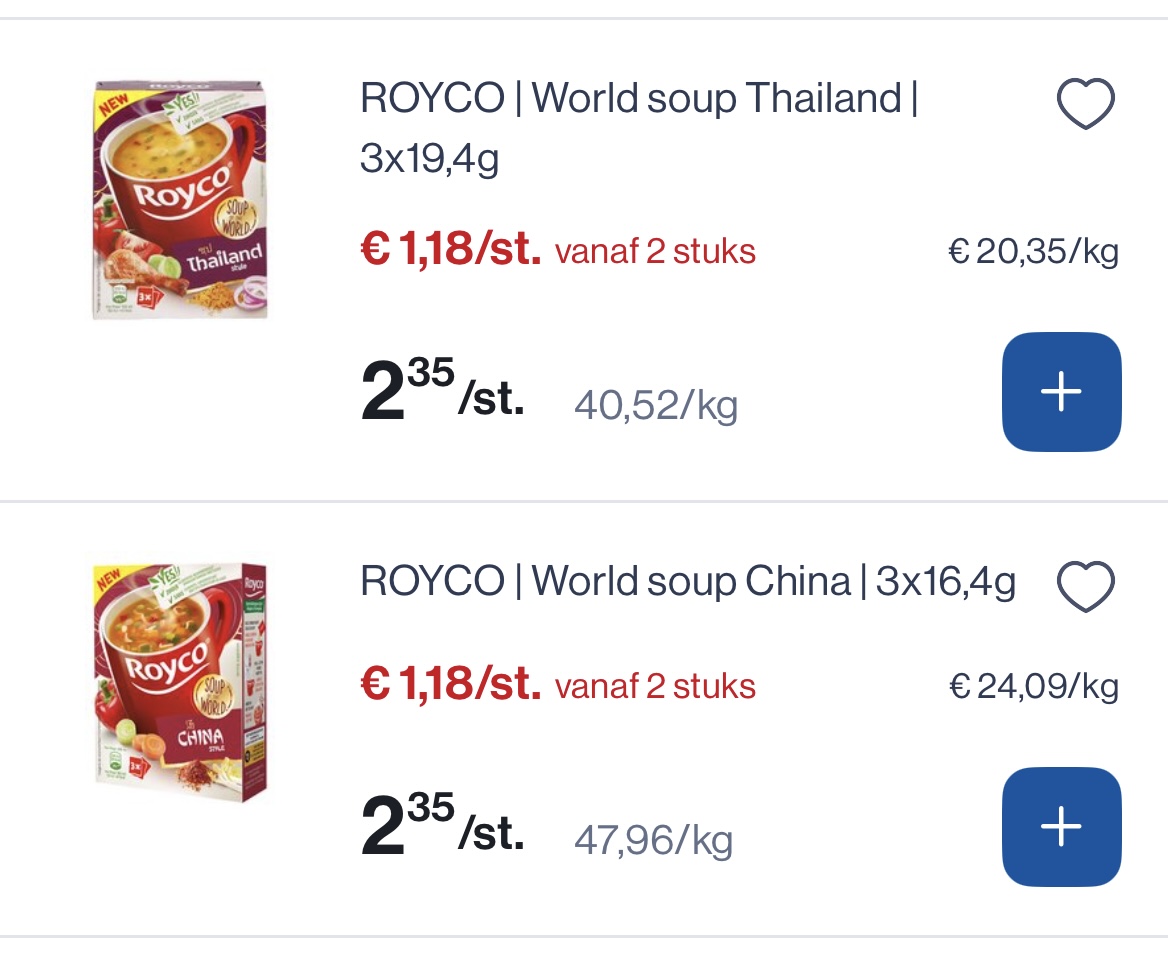
Task: Click the 47,96/kg label under China soup
Action: (x=654, y=840)
